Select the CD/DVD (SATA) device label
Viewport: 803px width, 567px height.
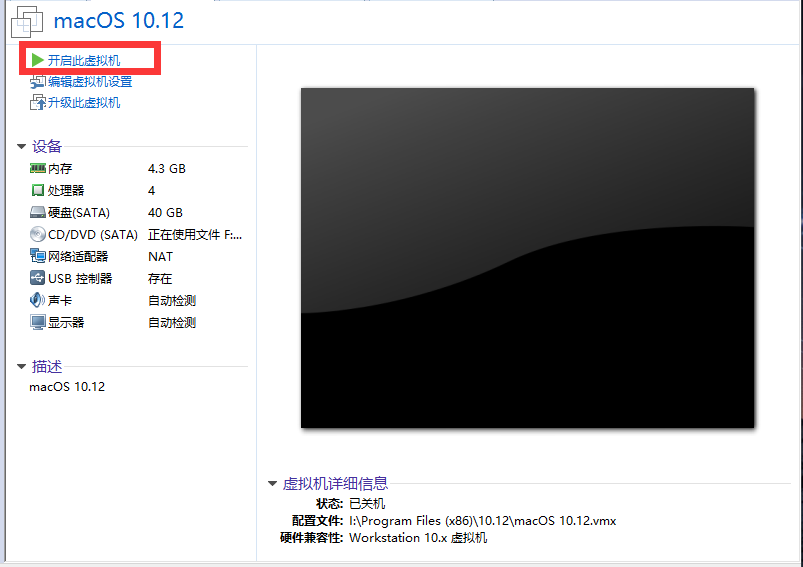pyautogui.click(x=93, y=235)
